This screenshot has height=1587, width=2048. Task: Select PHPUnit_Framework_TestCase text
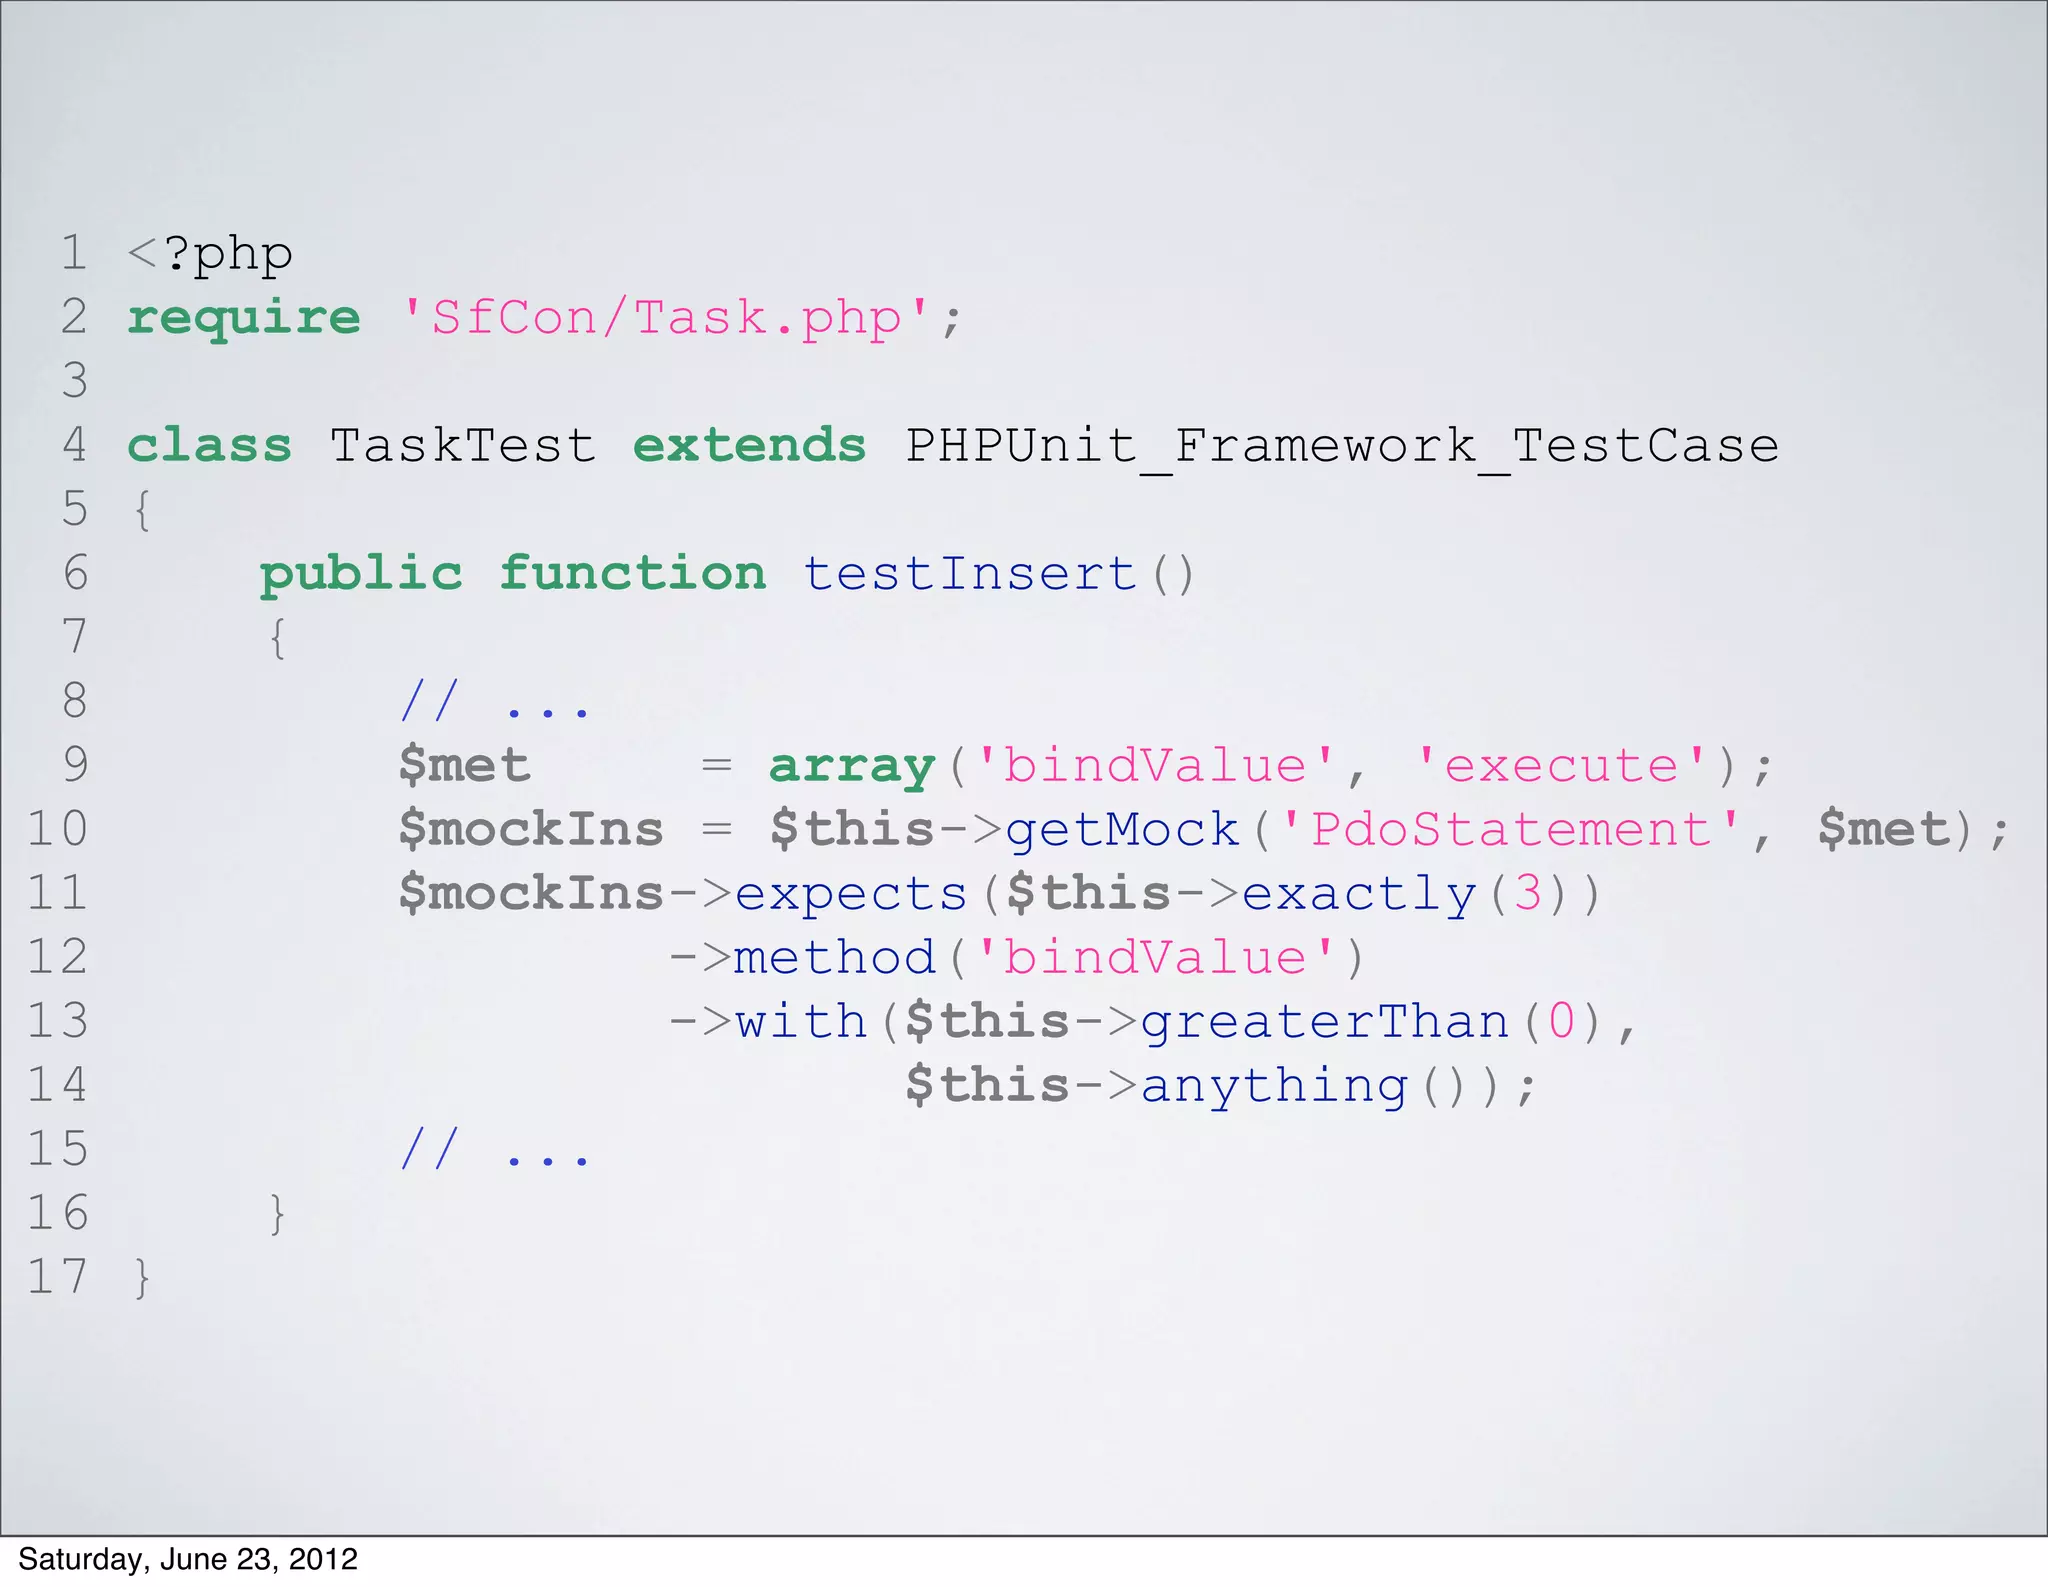(1342, 448)
